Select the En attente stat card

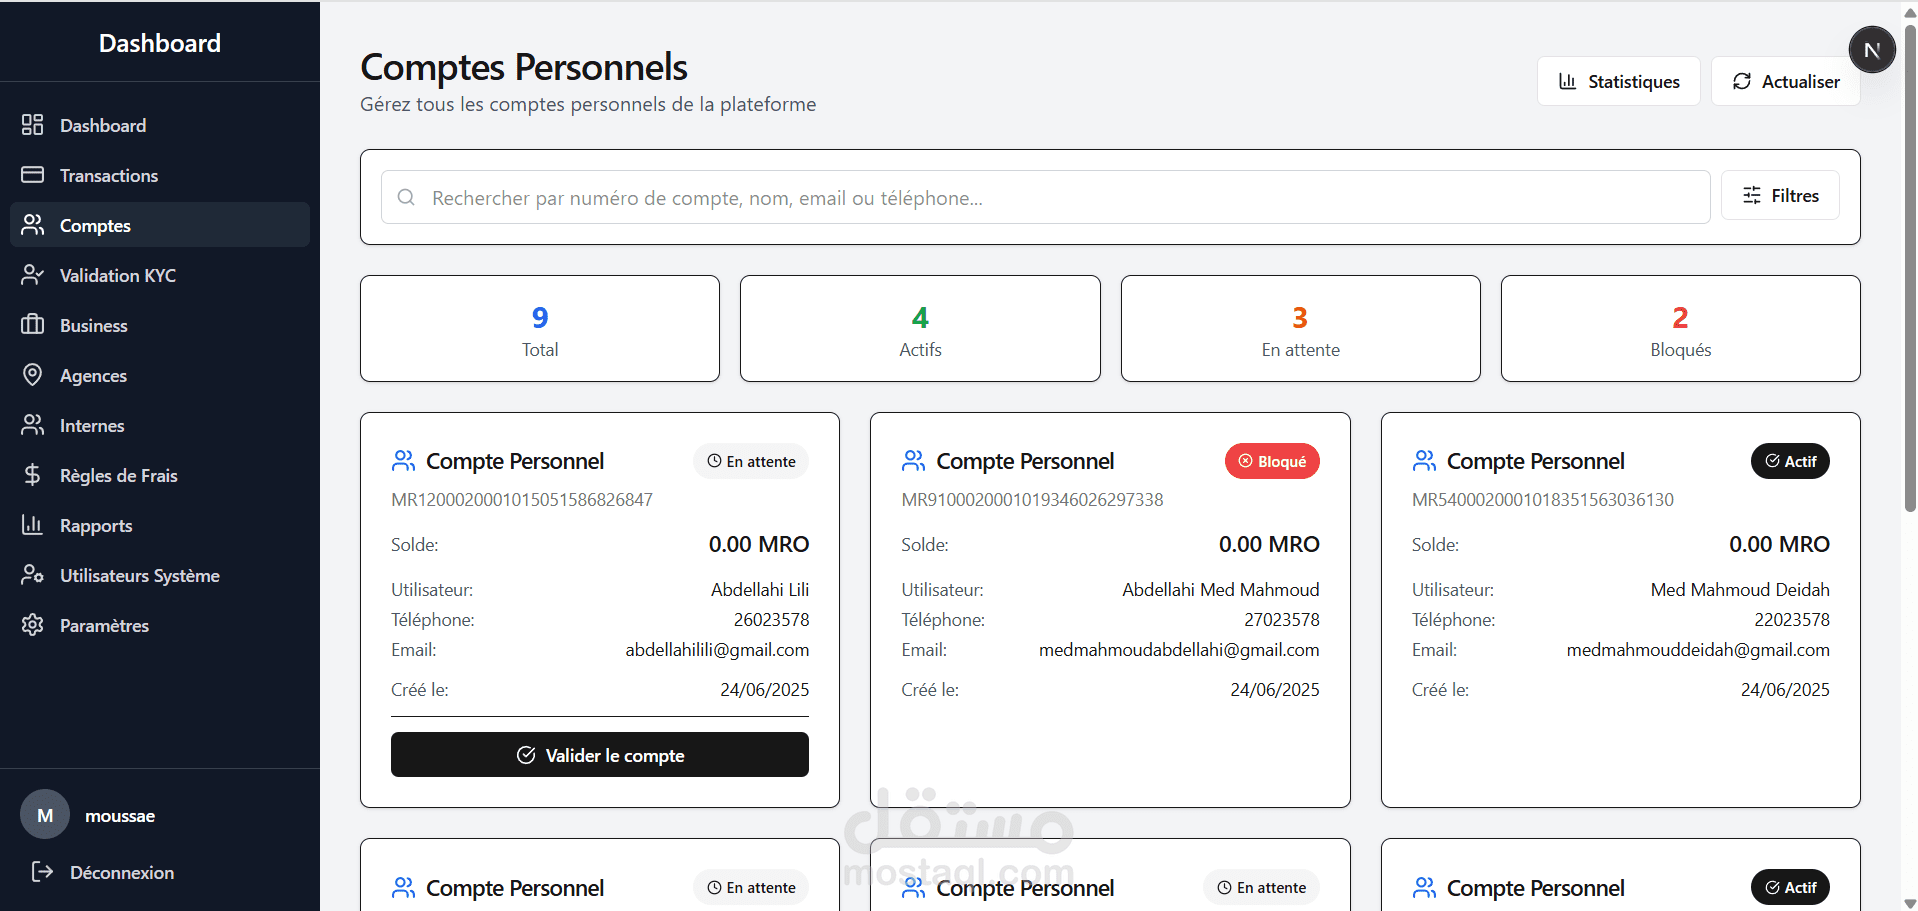(1300, 328)
